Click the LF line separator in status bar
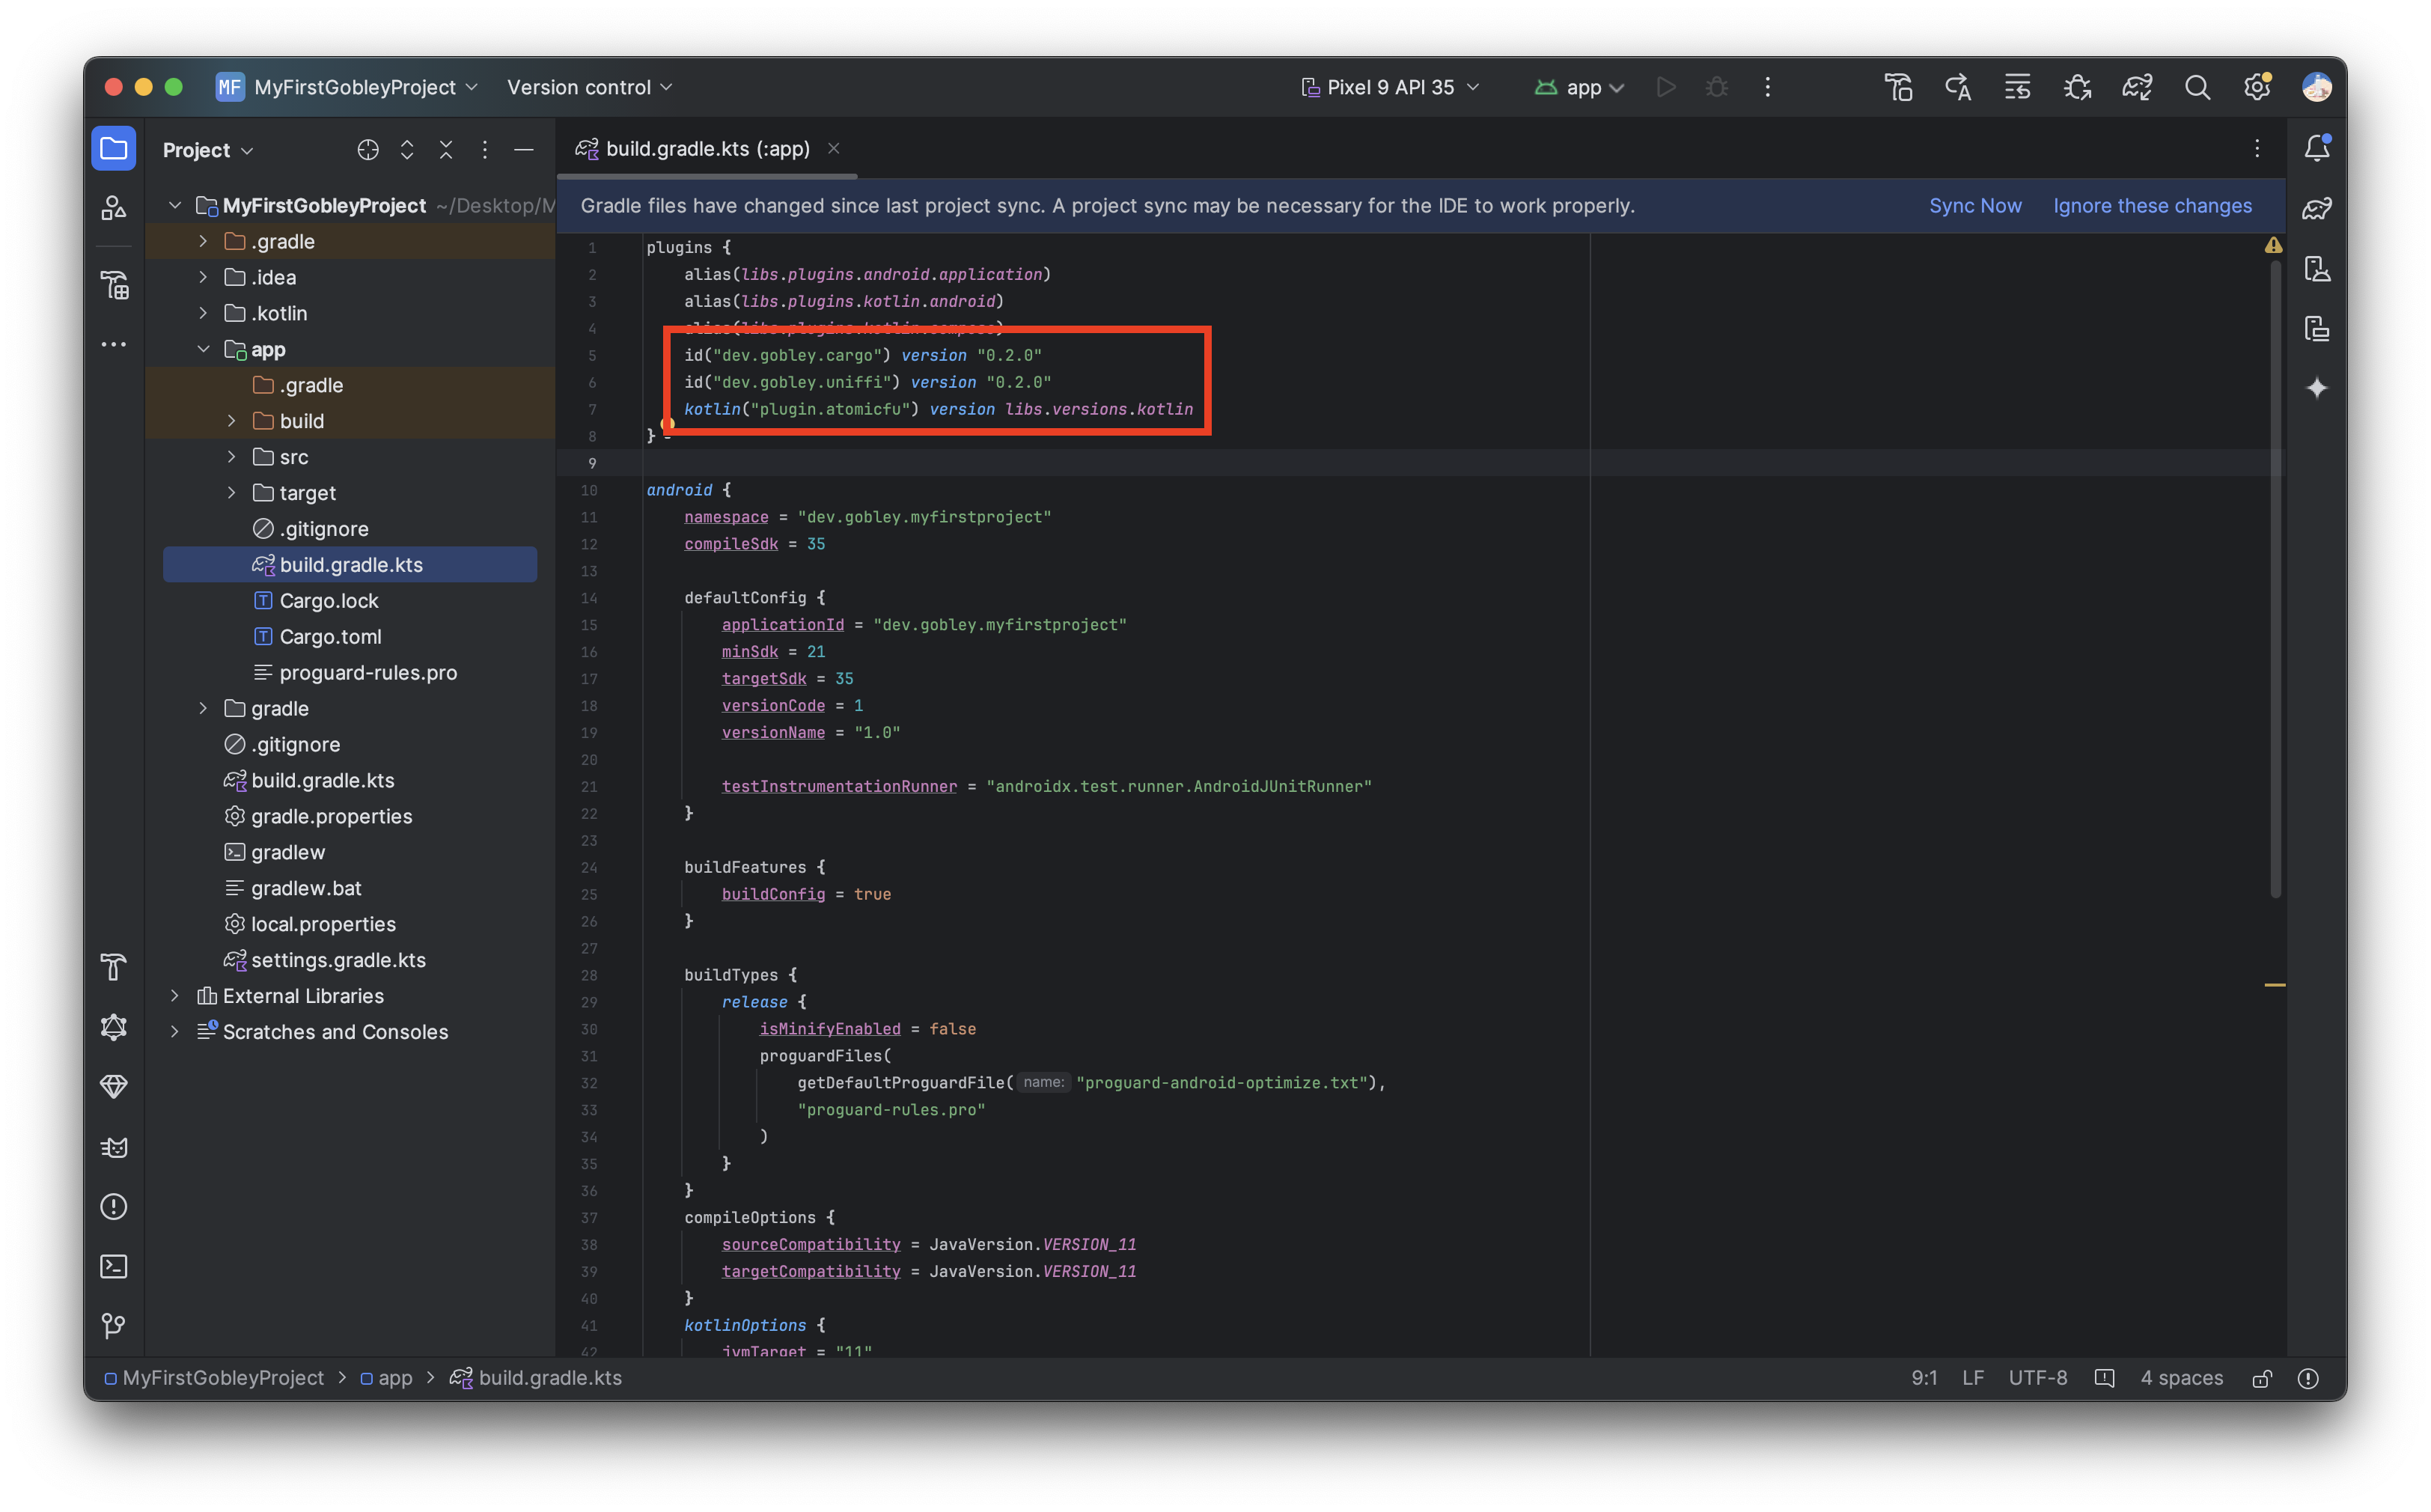 coord(1972,1379)
